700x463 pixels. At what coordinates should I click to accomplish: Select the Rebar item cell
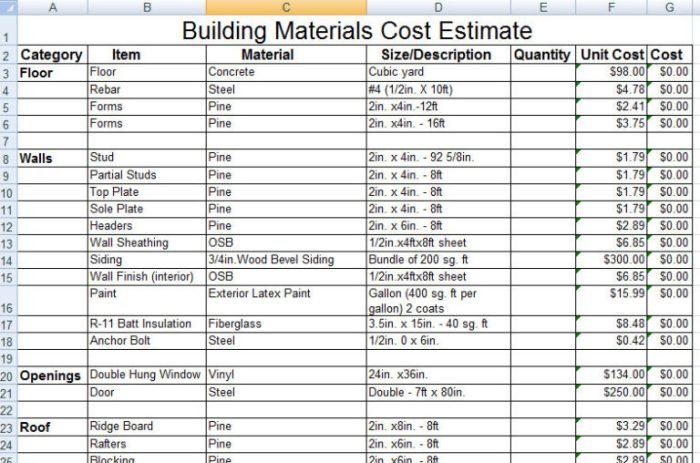(147, 90)
